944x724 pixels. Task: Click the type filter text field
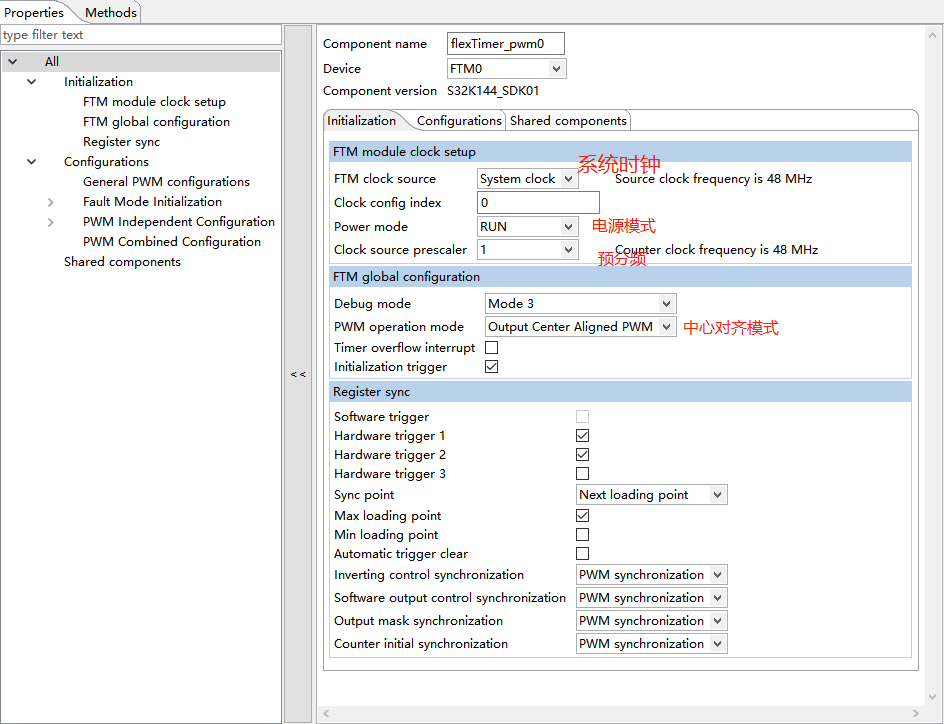point(141,35)
